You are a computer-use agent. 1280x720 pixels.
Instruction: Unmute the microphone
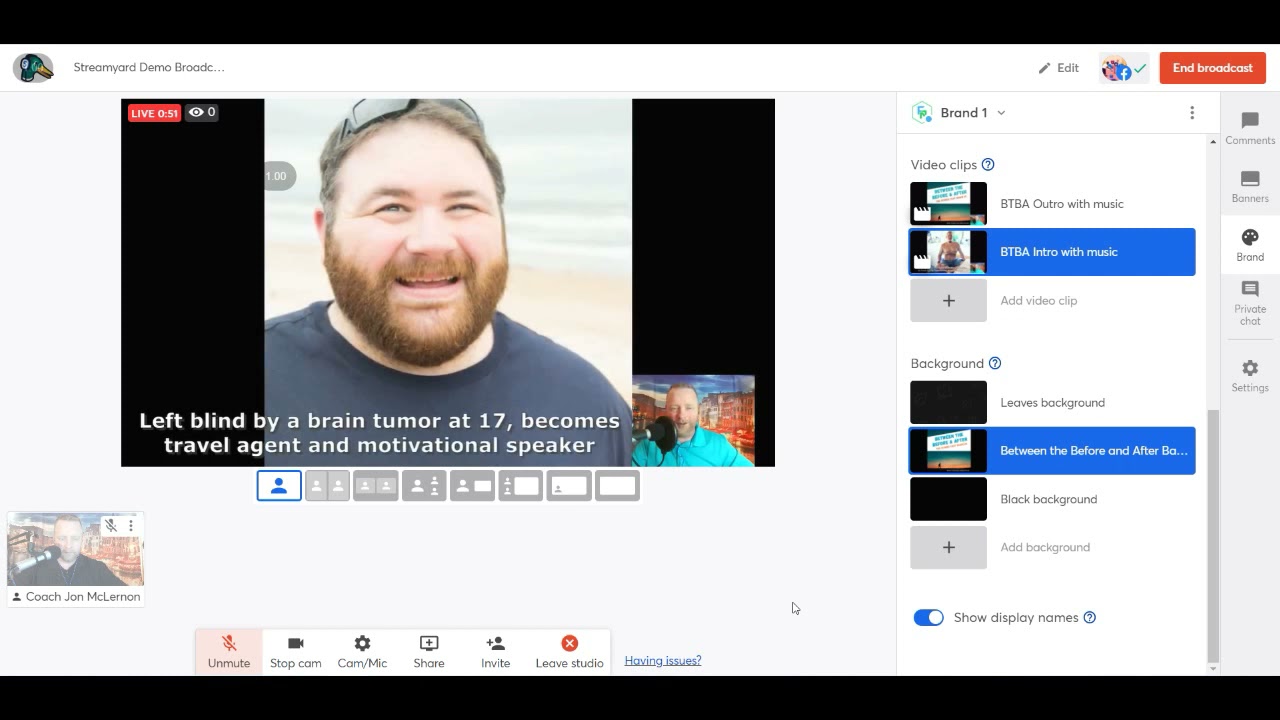click(x=229, y=652)
